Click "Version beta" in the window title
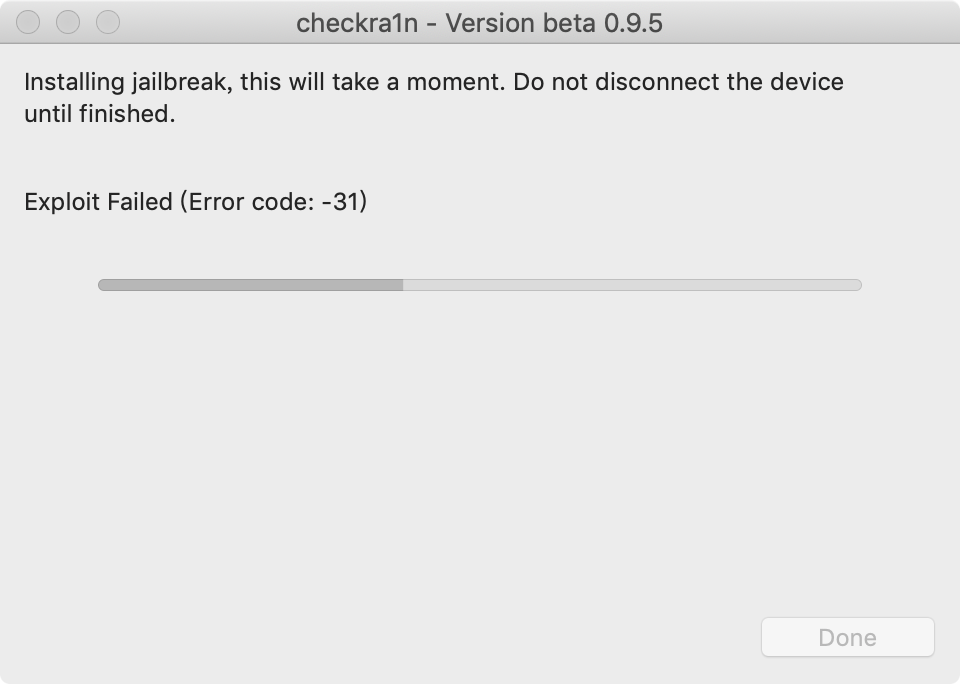The image size is (960, 684). (520, 23)
